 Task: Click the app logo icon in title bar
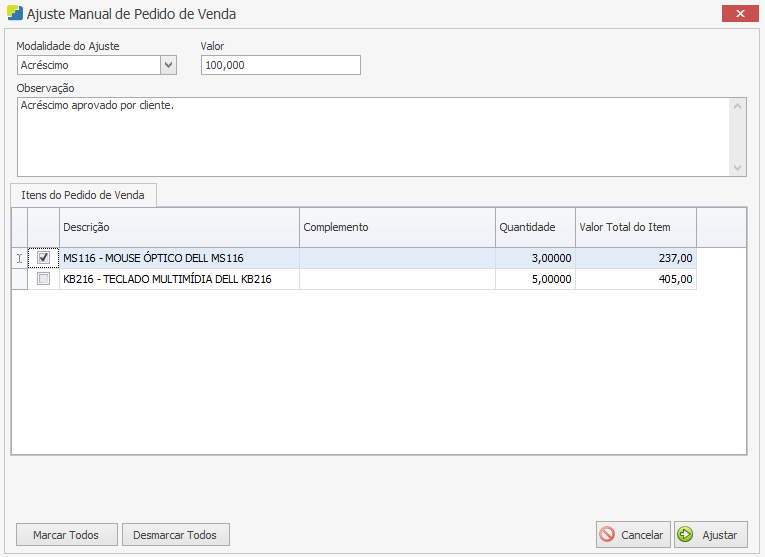click(14, 14)
